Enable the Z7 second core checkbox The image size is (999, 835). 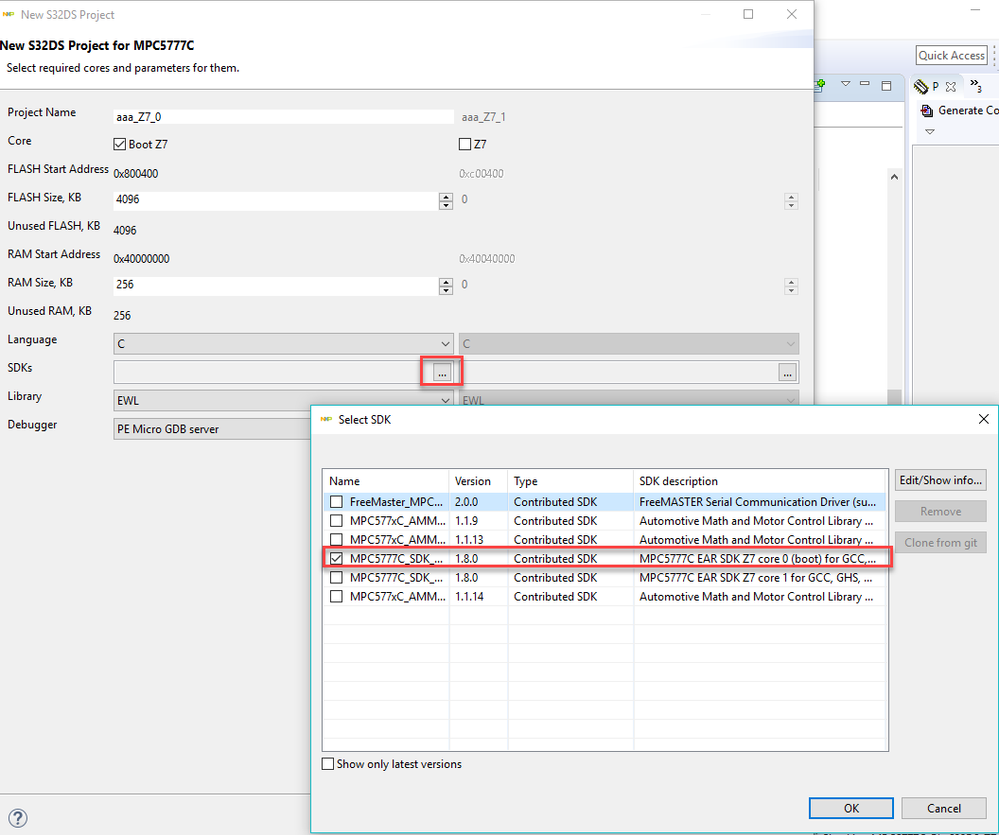pyautogui.click(x=465, y=144)
